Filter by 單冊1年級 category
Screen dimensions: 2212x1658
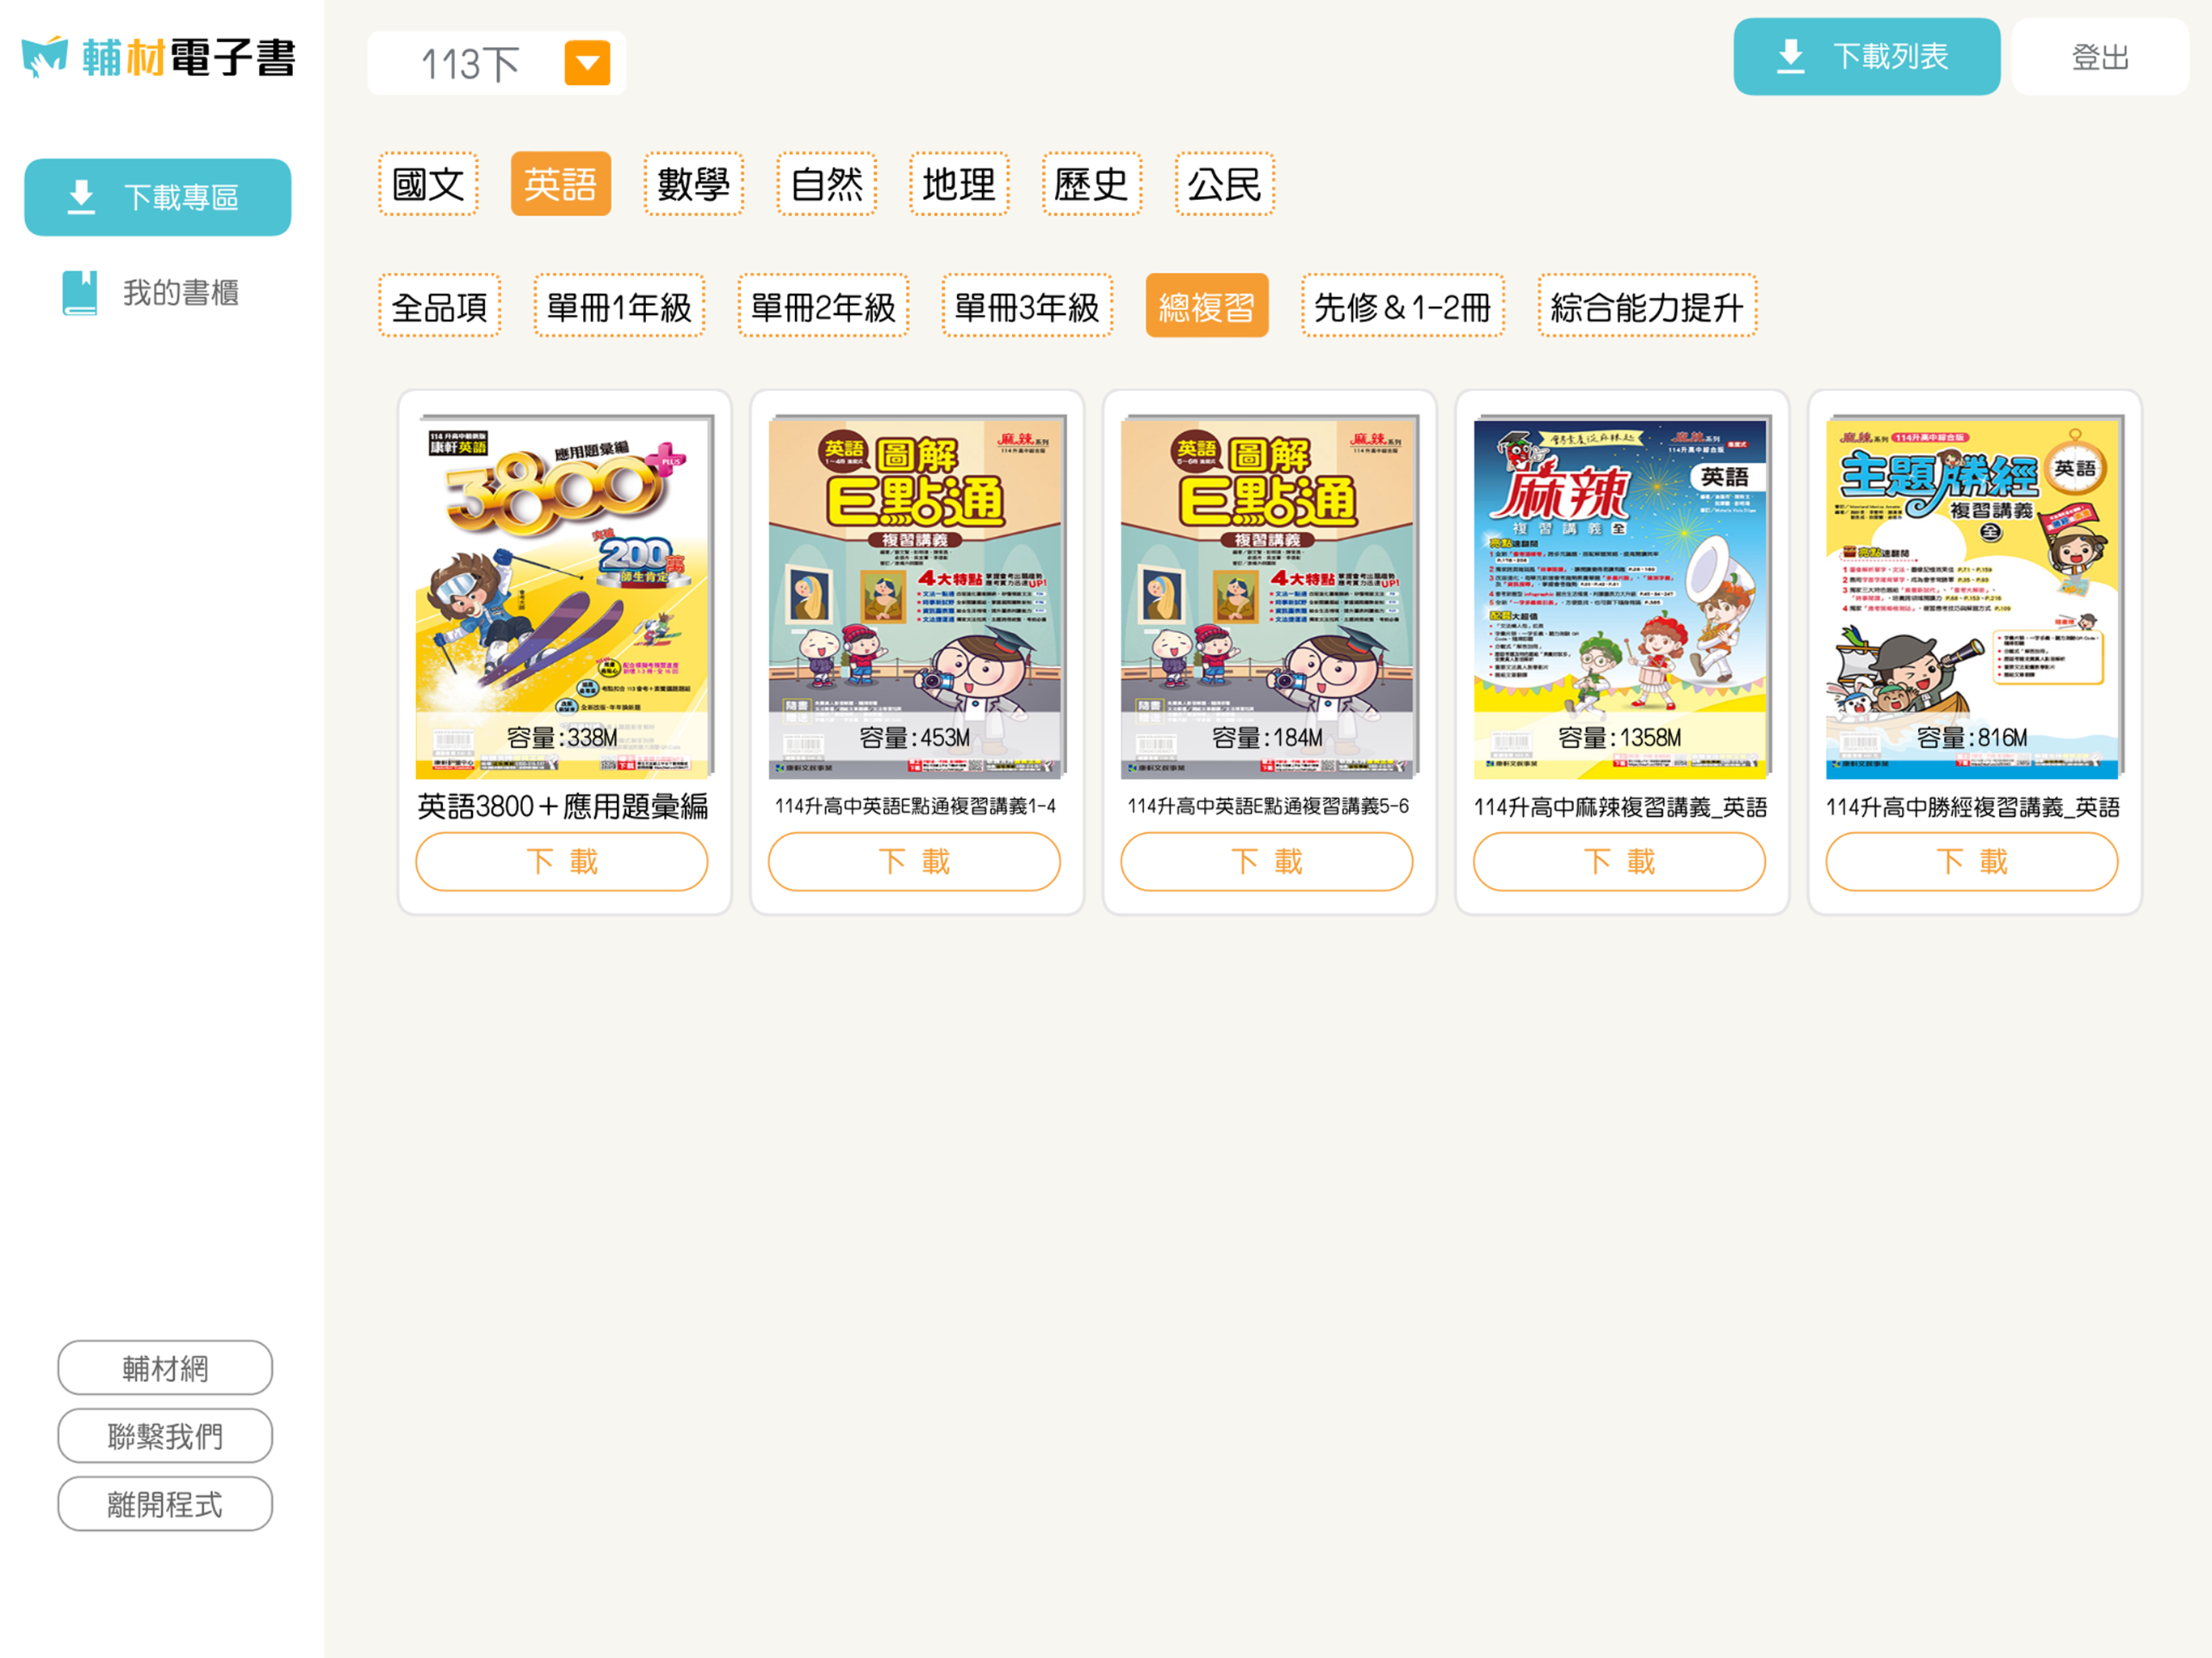click(619, 305)
